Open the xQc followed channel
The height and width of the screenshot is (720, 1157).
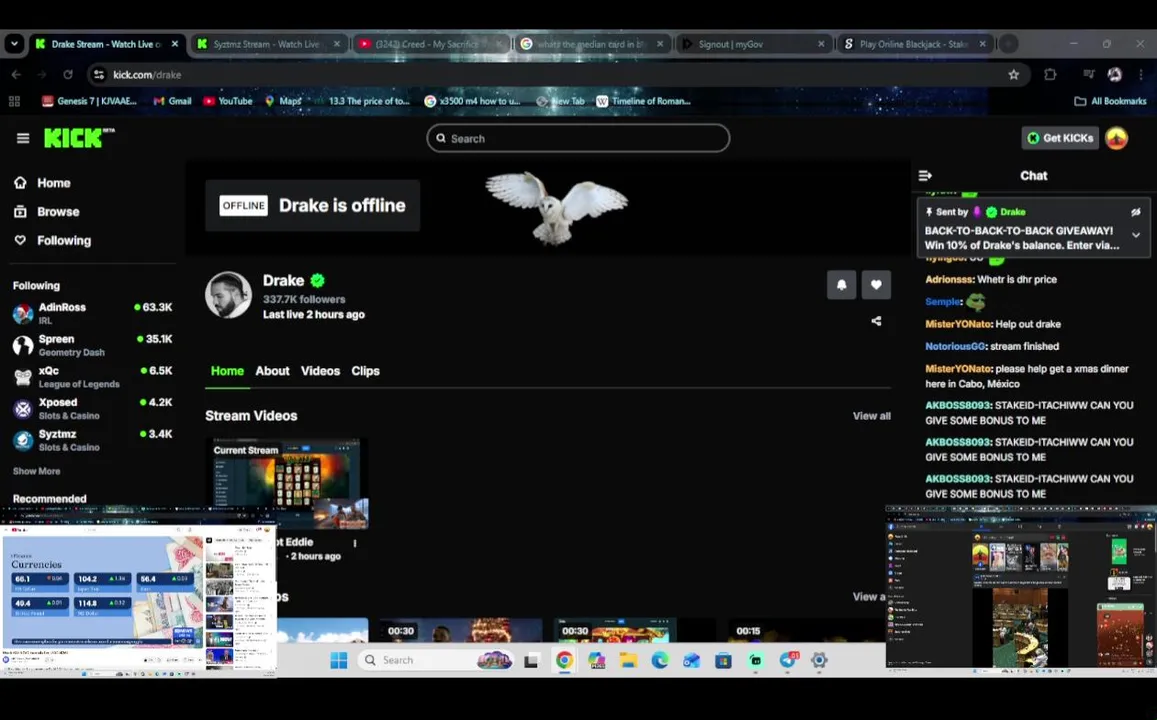point(92,377)
